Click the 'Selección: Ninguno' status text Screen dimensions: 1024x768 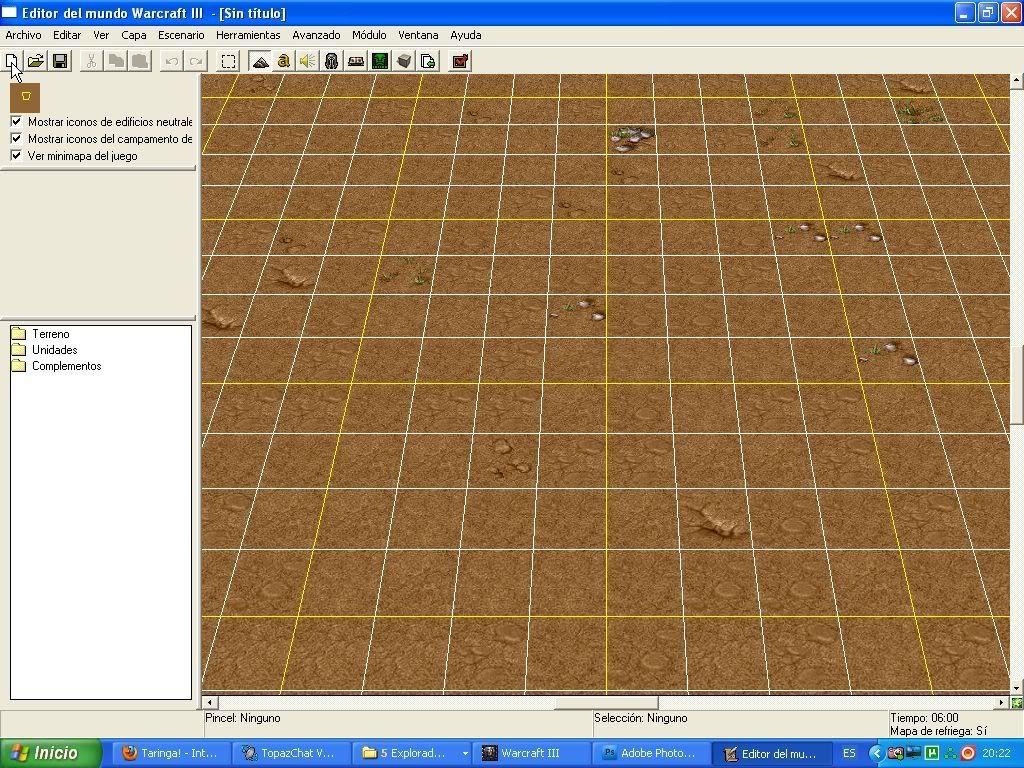click(641, 718)
